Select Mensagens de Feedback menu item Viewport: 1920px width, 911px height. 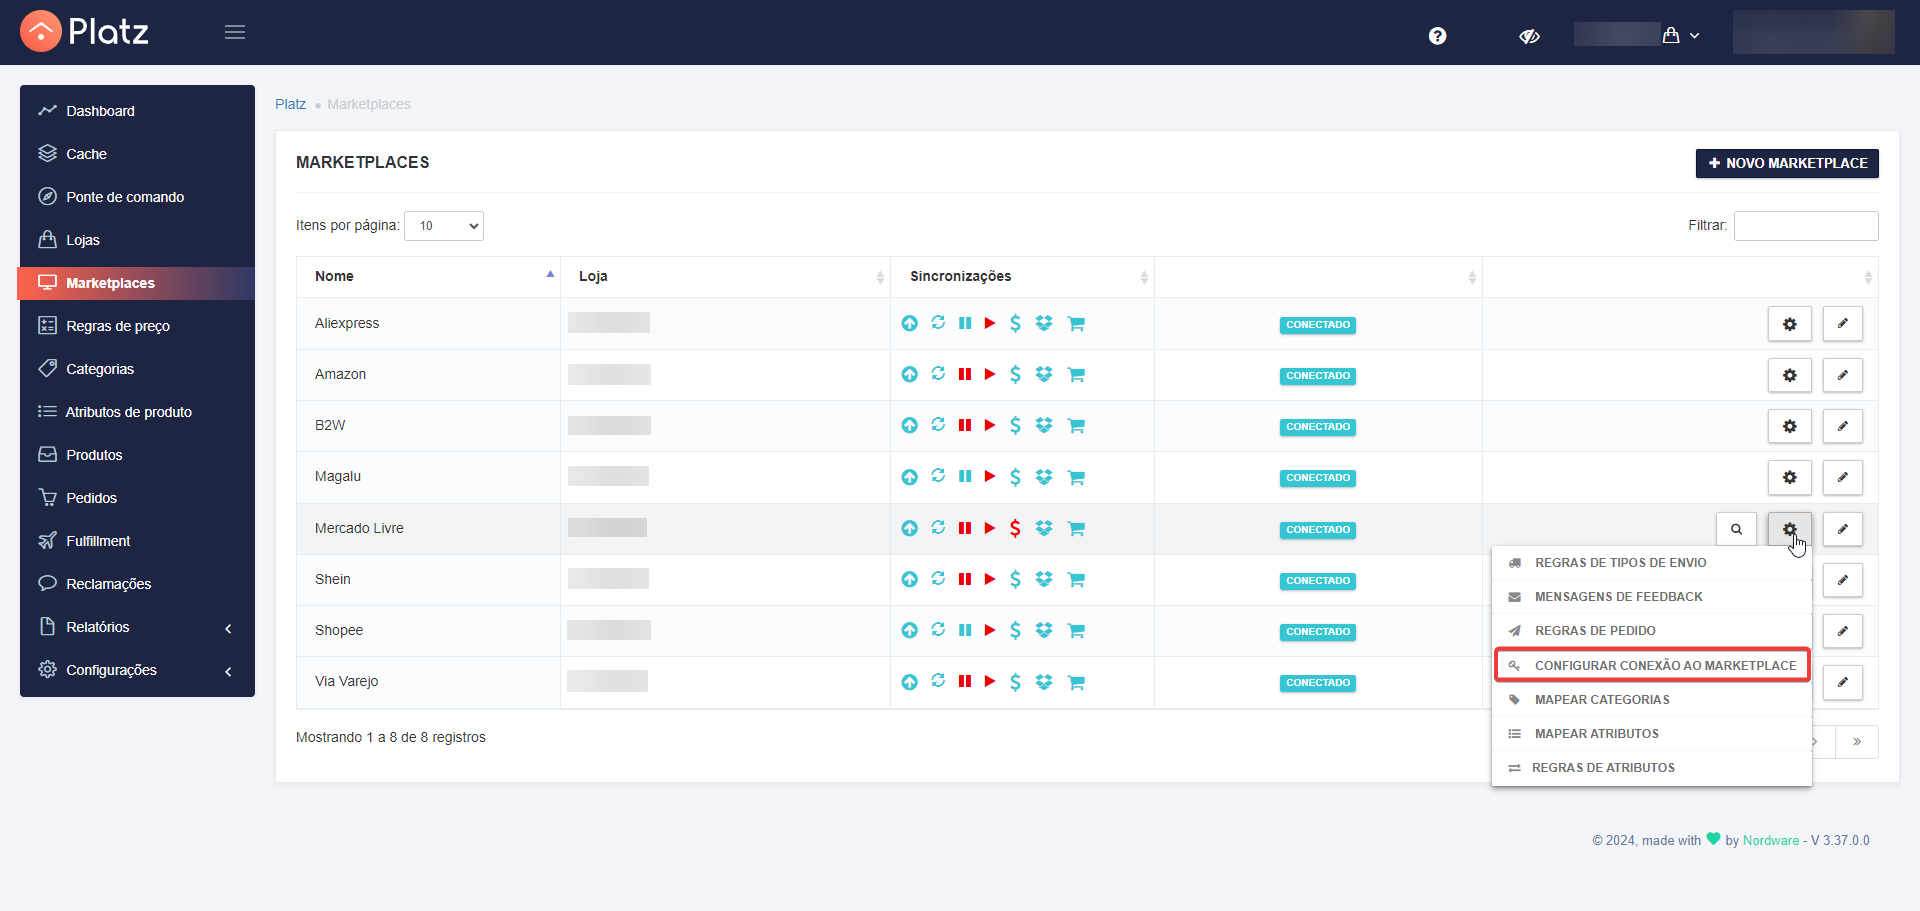[1652, 597]
